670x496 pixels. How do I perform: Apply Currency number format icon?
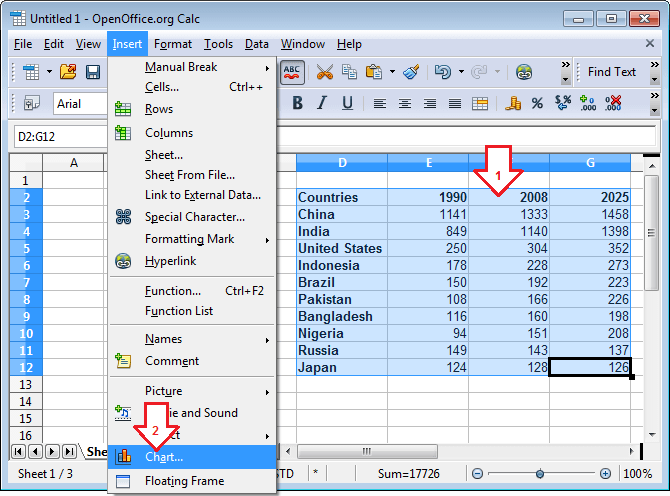click(x=514, y=103)
